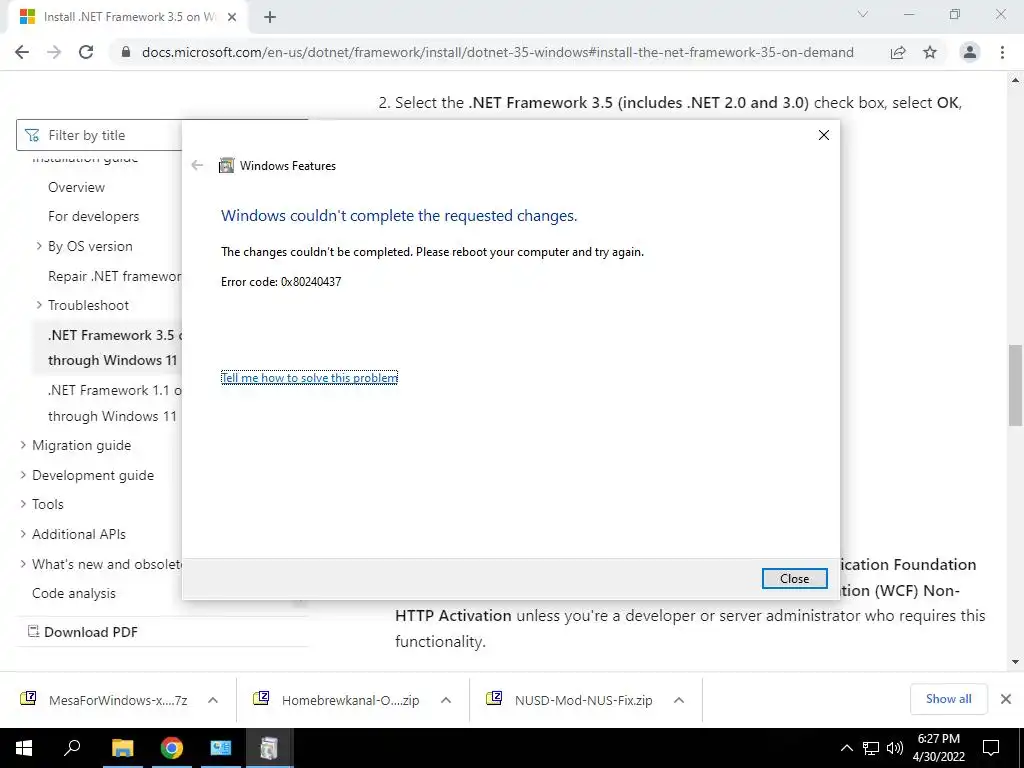Open the Homebrewkanal zip download
The width and height of the screenshot is (1024, 768).
337,700
